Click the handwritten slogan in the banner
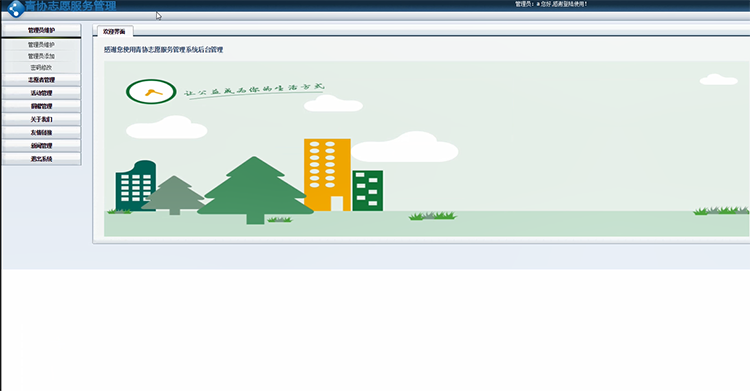 pyautogui.click(x=254, y=90)
